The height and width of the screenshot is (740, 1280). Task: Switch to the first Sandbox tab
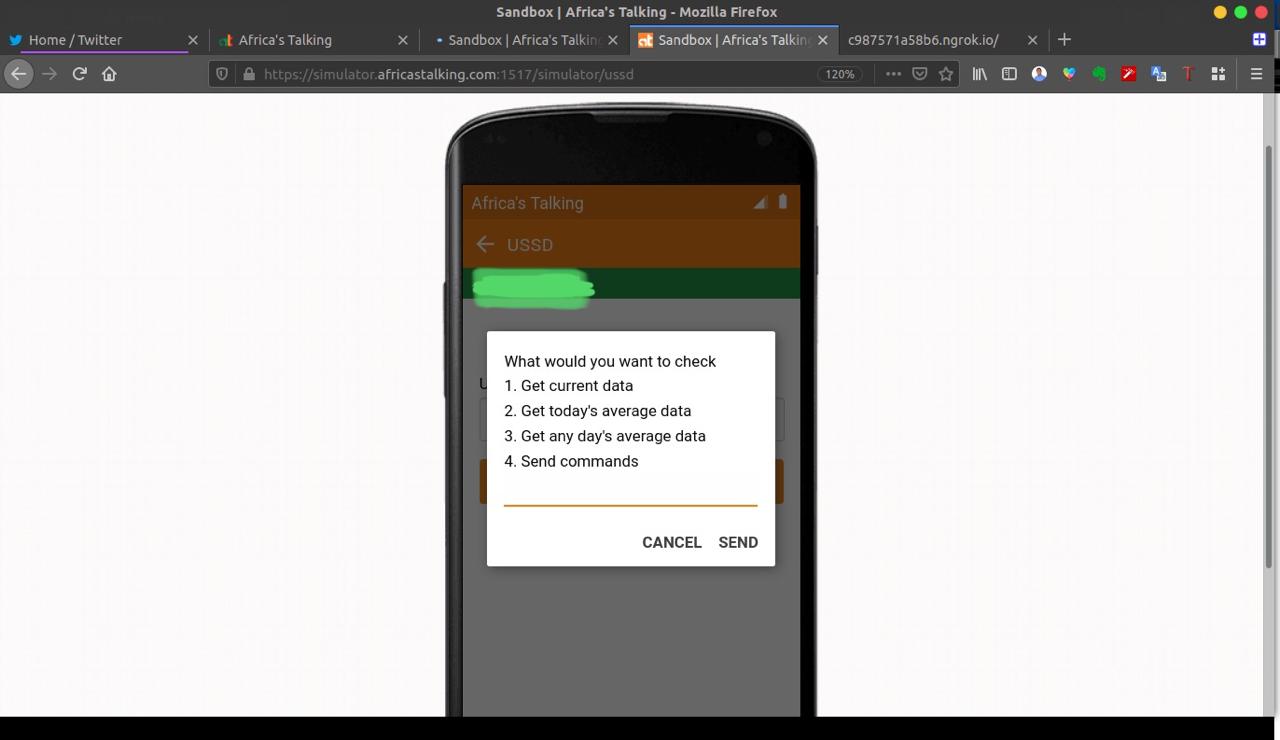click(525, 40)
